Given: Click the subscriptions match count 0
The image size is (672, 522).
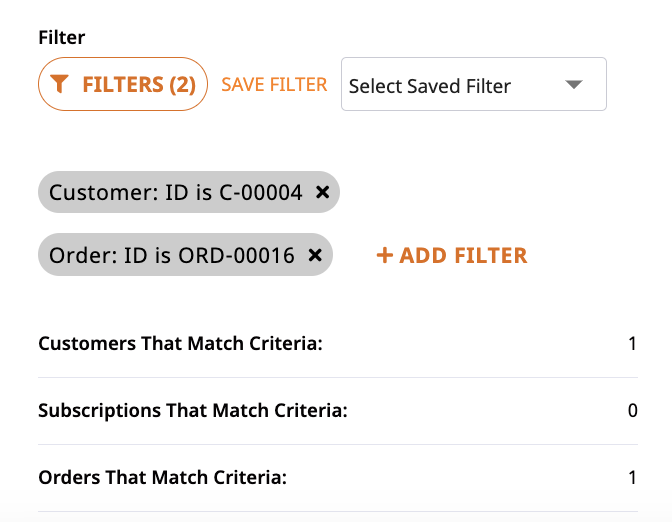Looking at the screenshot, I should [633, 411].
